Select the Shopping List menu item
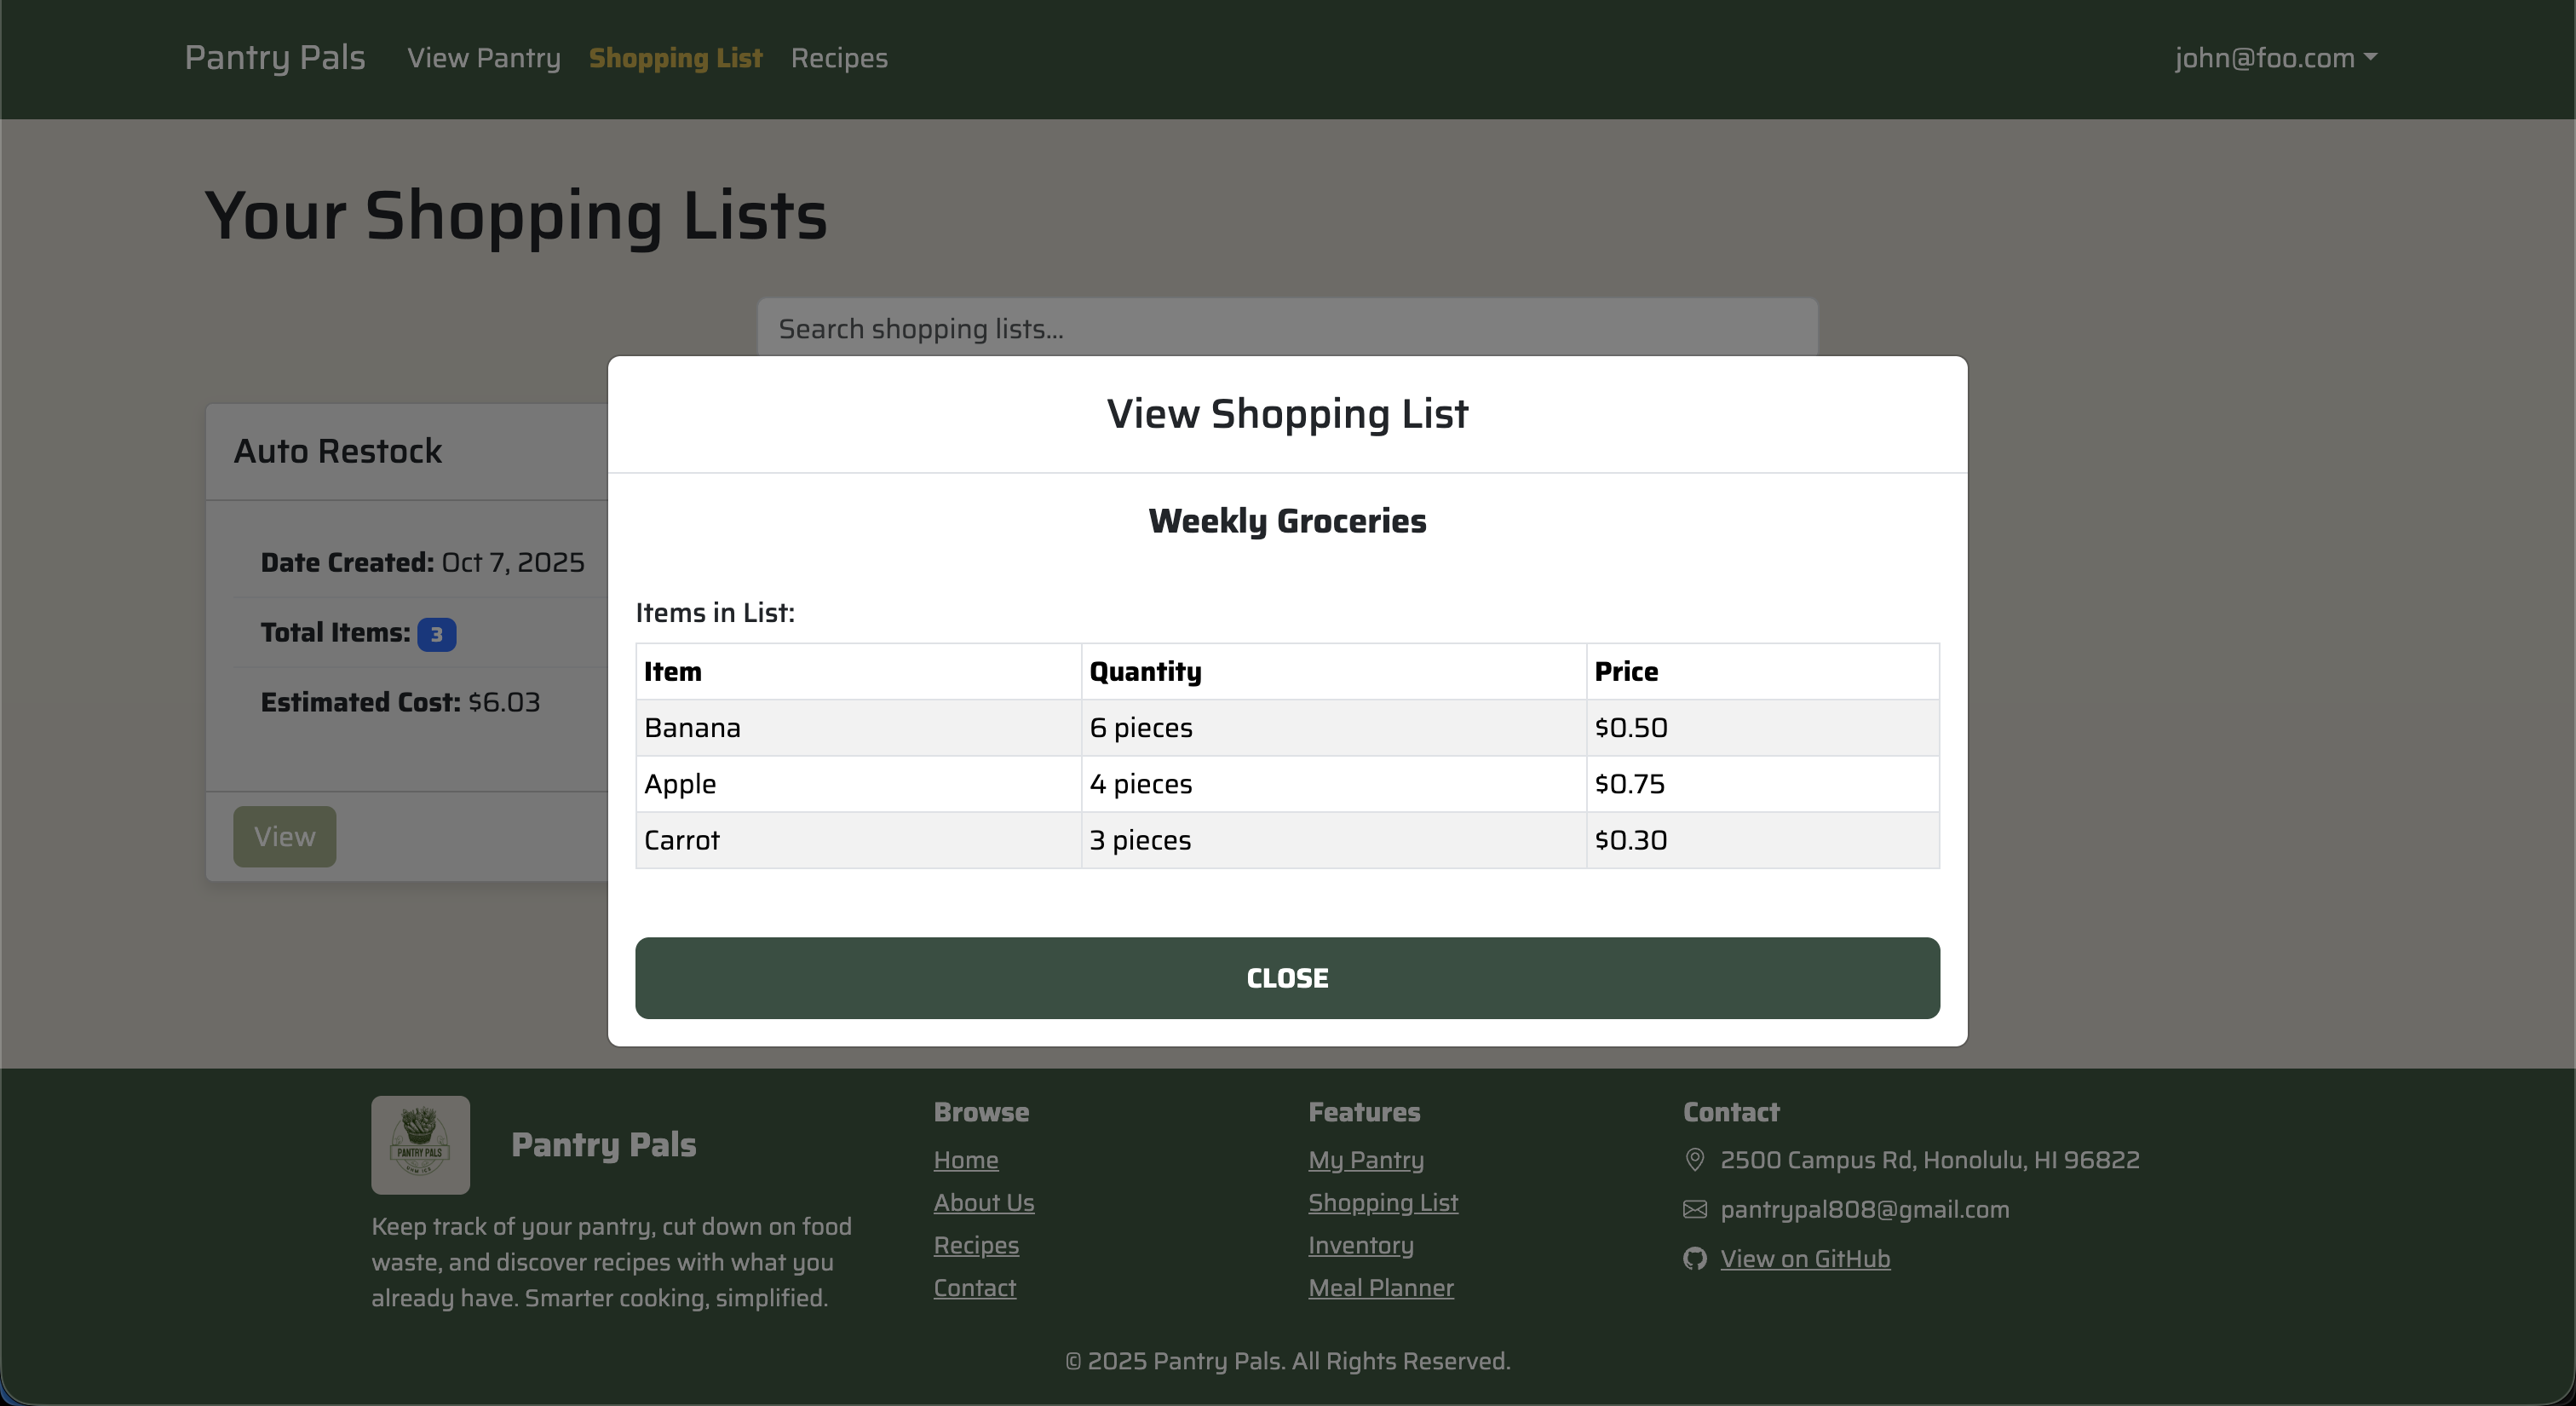Image resolution: width=2576 pixels, height=1406 pixels. click(675, 58)
